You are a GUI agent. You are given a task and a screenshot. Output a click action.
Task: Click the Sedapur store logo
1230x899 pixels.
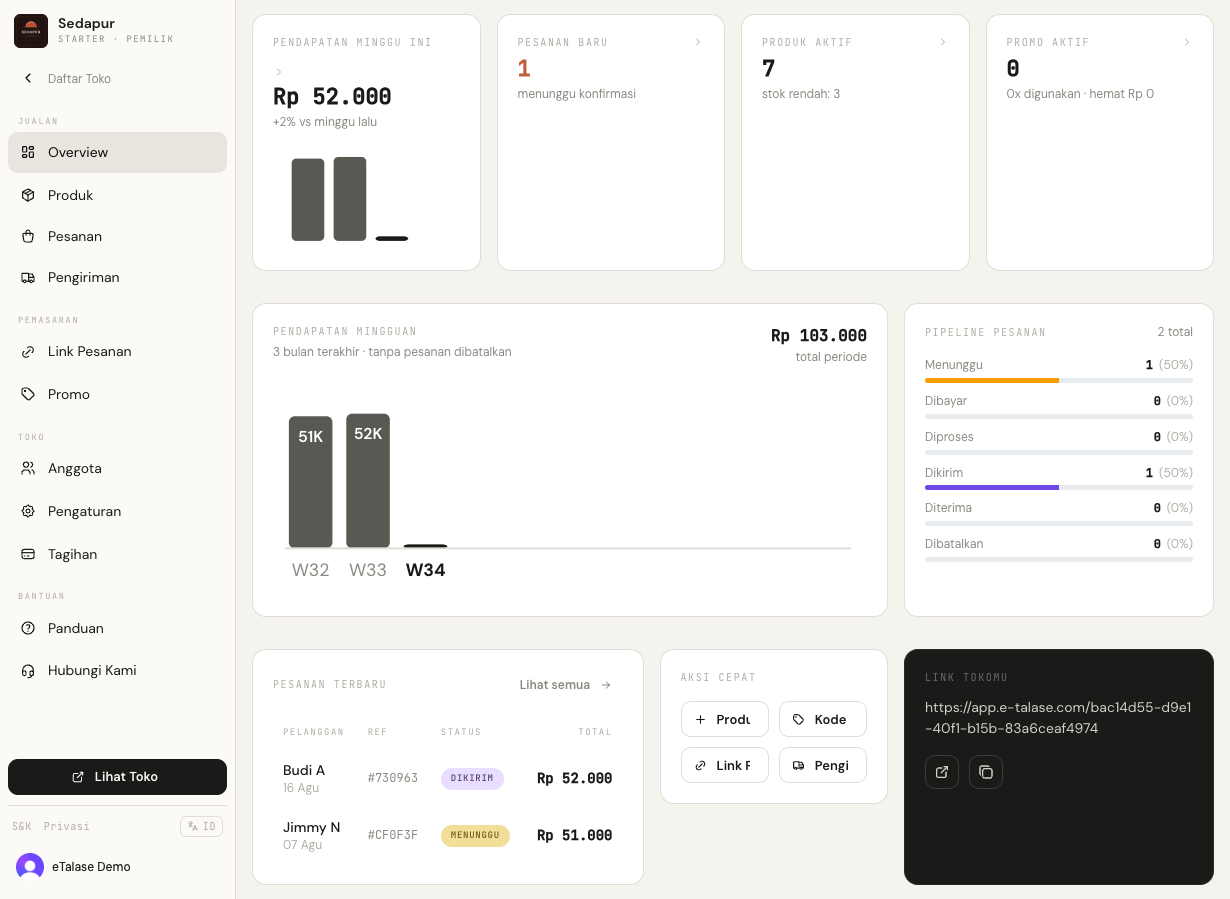pos(31,31)
